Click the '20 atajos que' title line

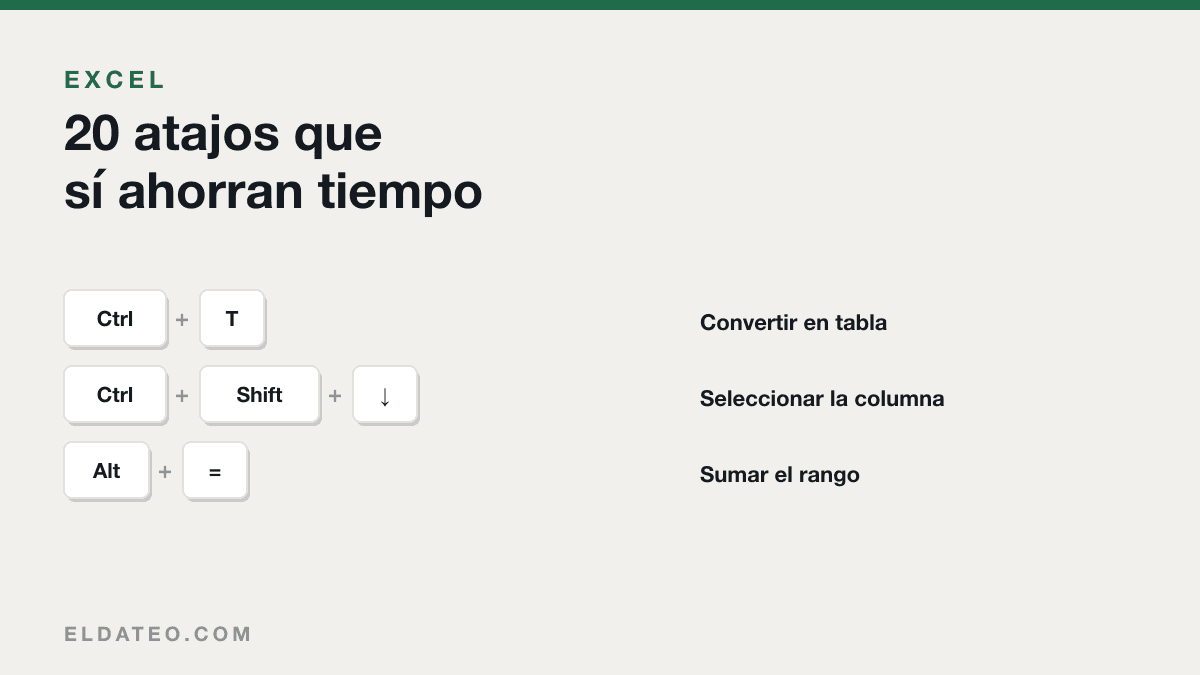[223, 134]
